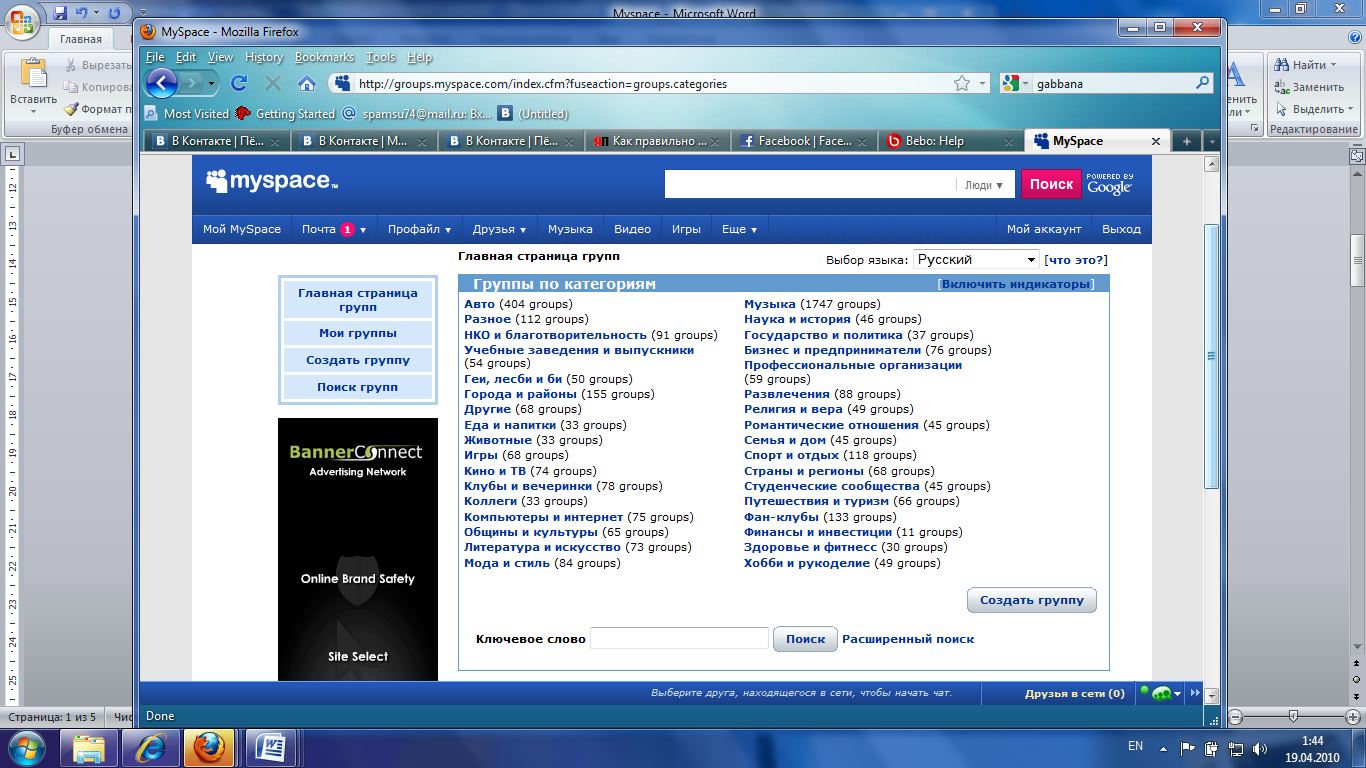Click the Stop loading X icon
Viewport: 1366px width, 768px height.
tap(273, 84)
